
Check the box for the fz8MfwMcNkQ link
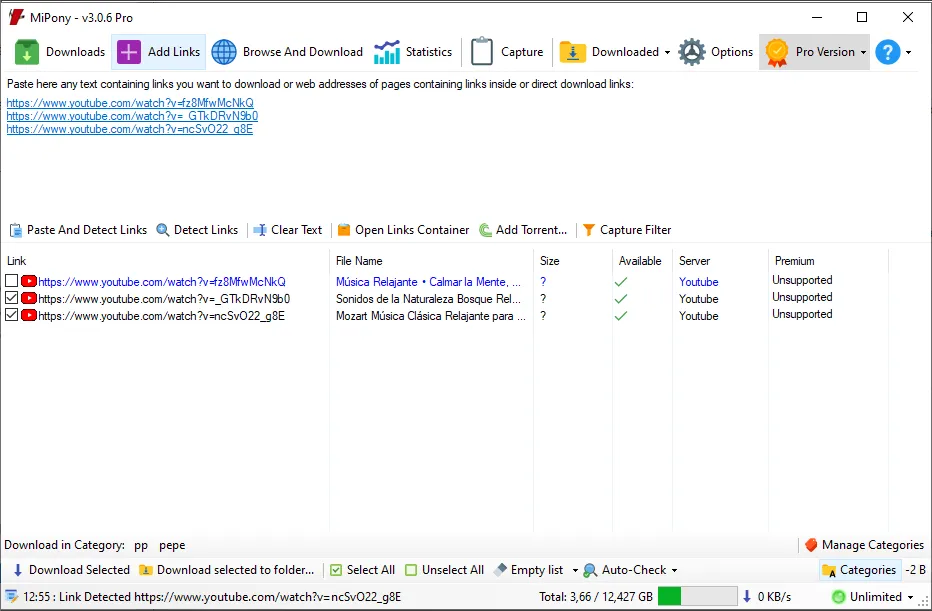click(x=11, y=281)
